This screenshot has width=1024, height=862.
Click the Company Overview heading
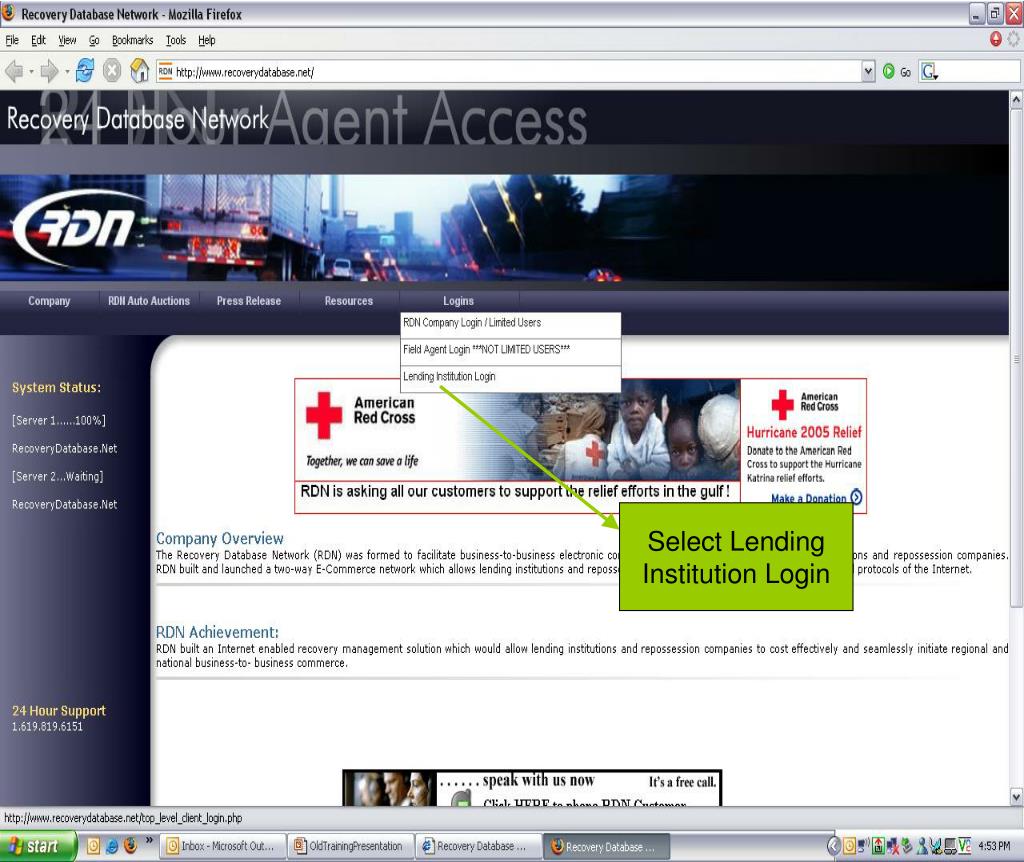coord(219,539)
